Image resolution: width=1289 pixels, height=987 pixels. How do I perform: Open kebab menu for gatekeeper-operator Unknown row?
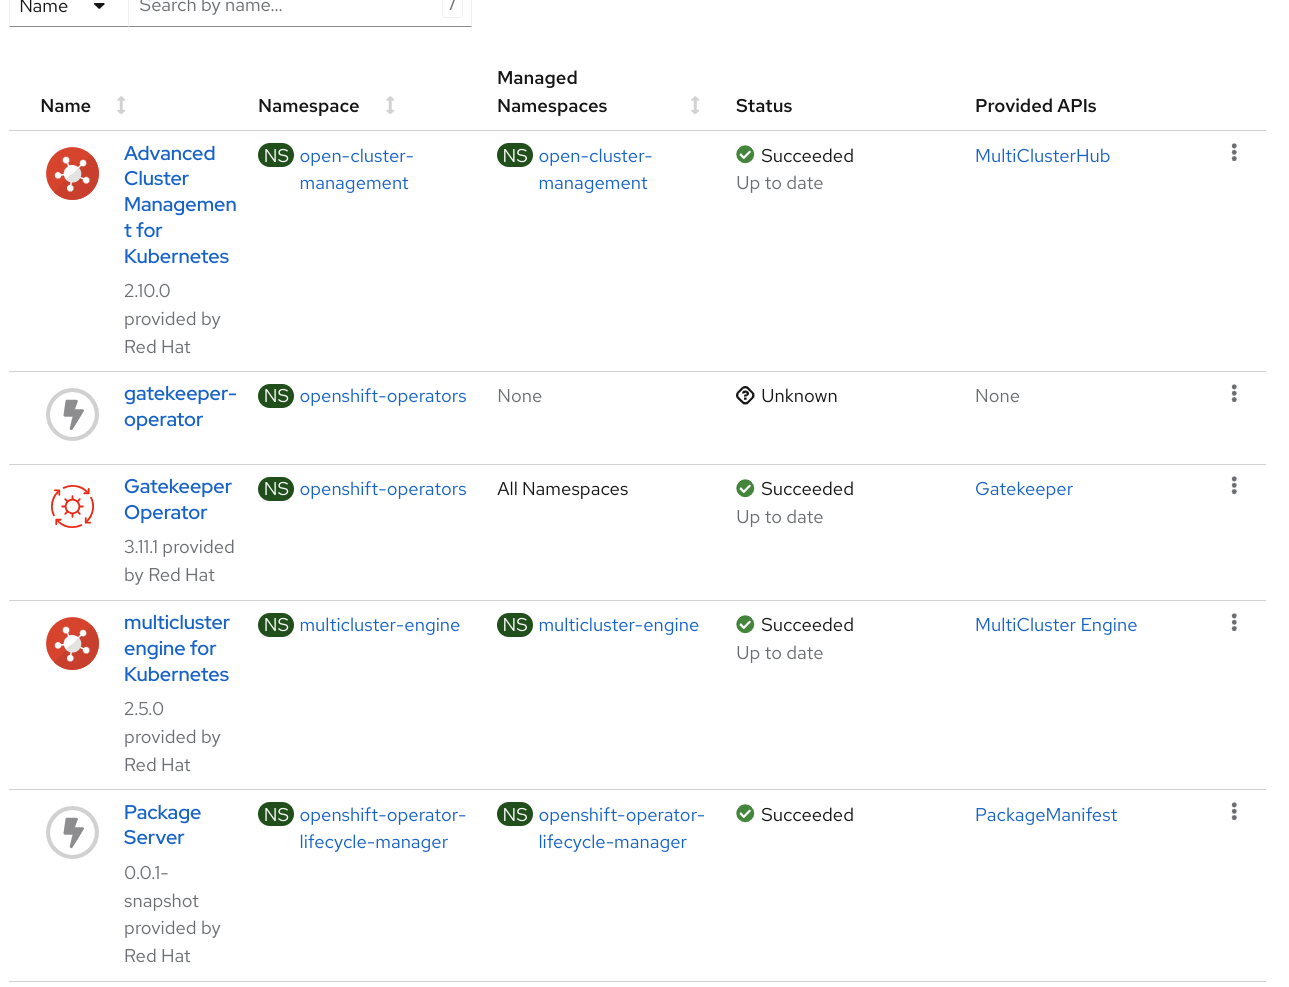1233,394
